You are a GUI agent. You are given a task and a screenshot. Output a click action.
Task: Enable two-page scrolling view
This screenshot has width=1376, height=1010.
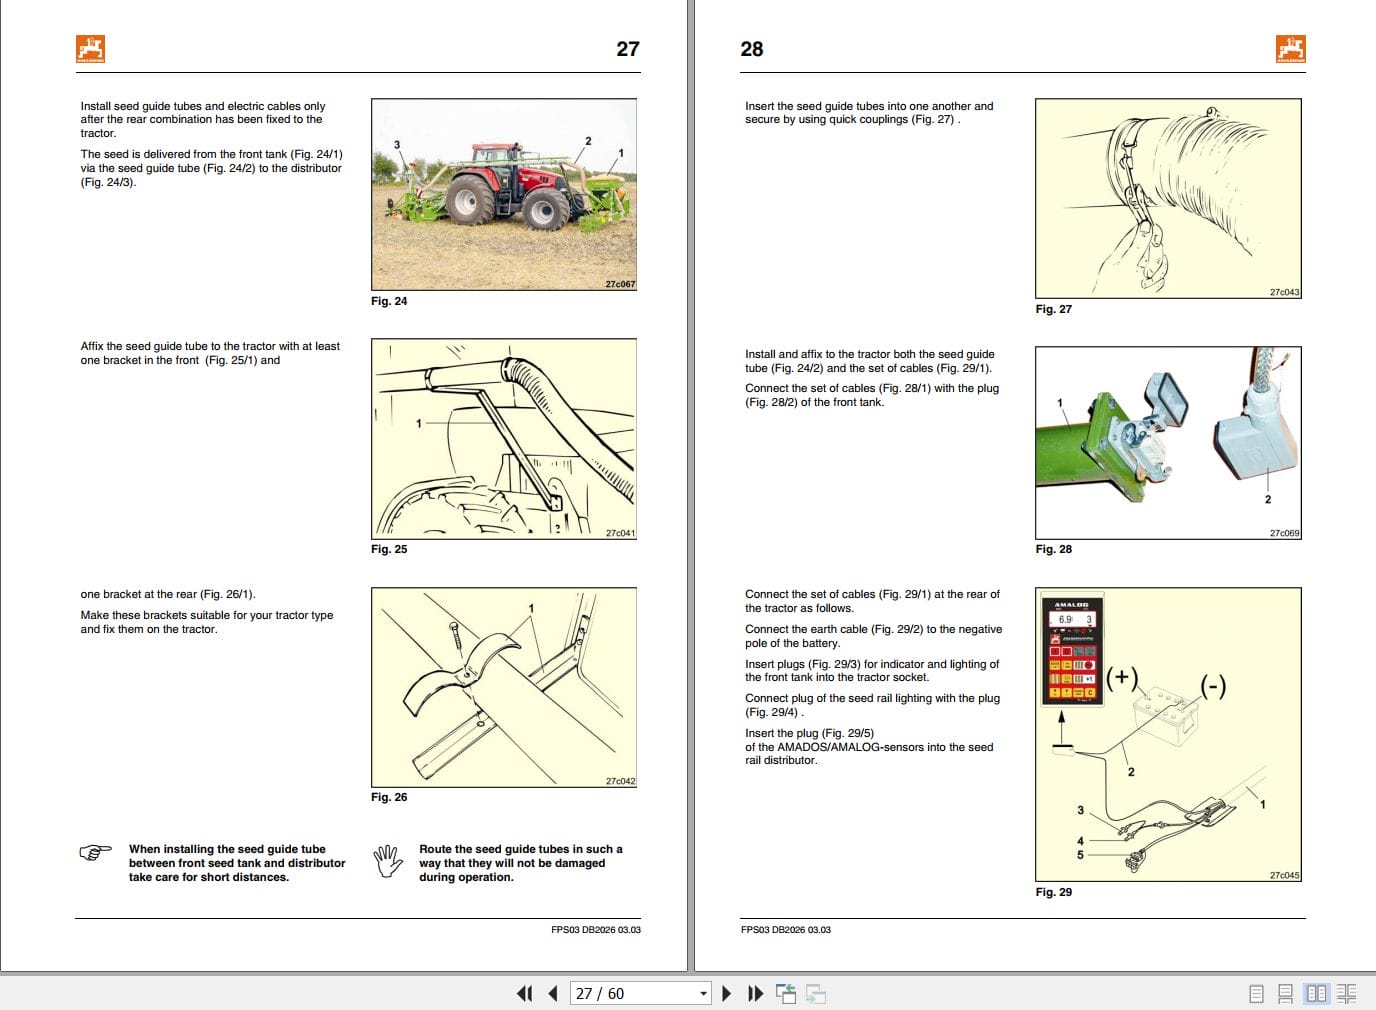[1347, 993]
